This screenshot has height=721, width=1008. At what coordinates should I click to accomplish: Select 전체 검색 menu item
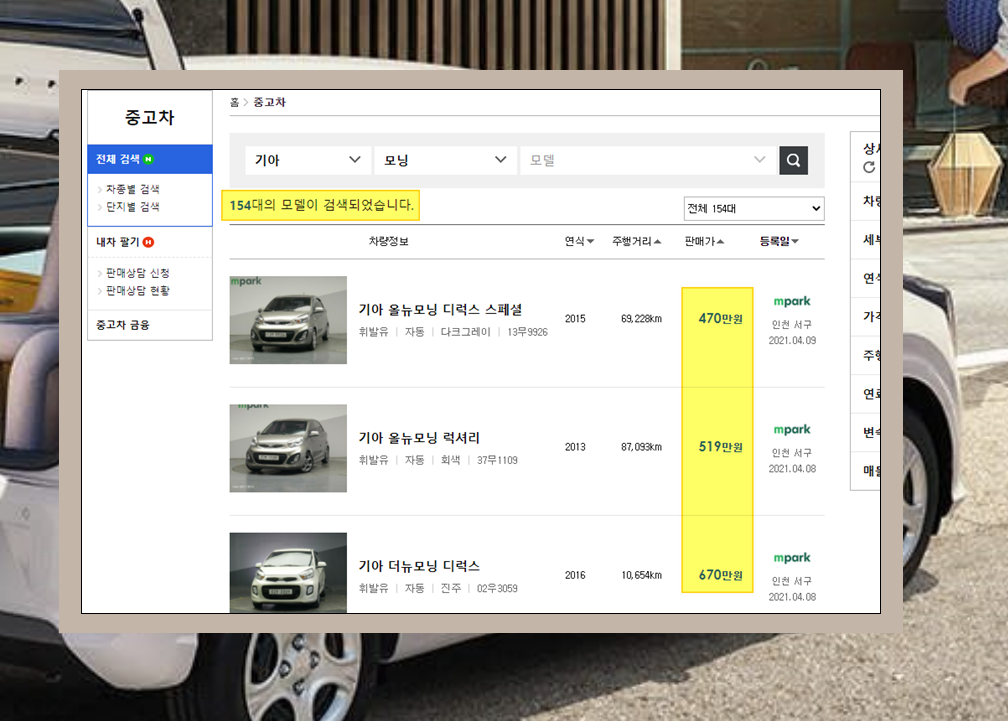(x=150, y=159)
